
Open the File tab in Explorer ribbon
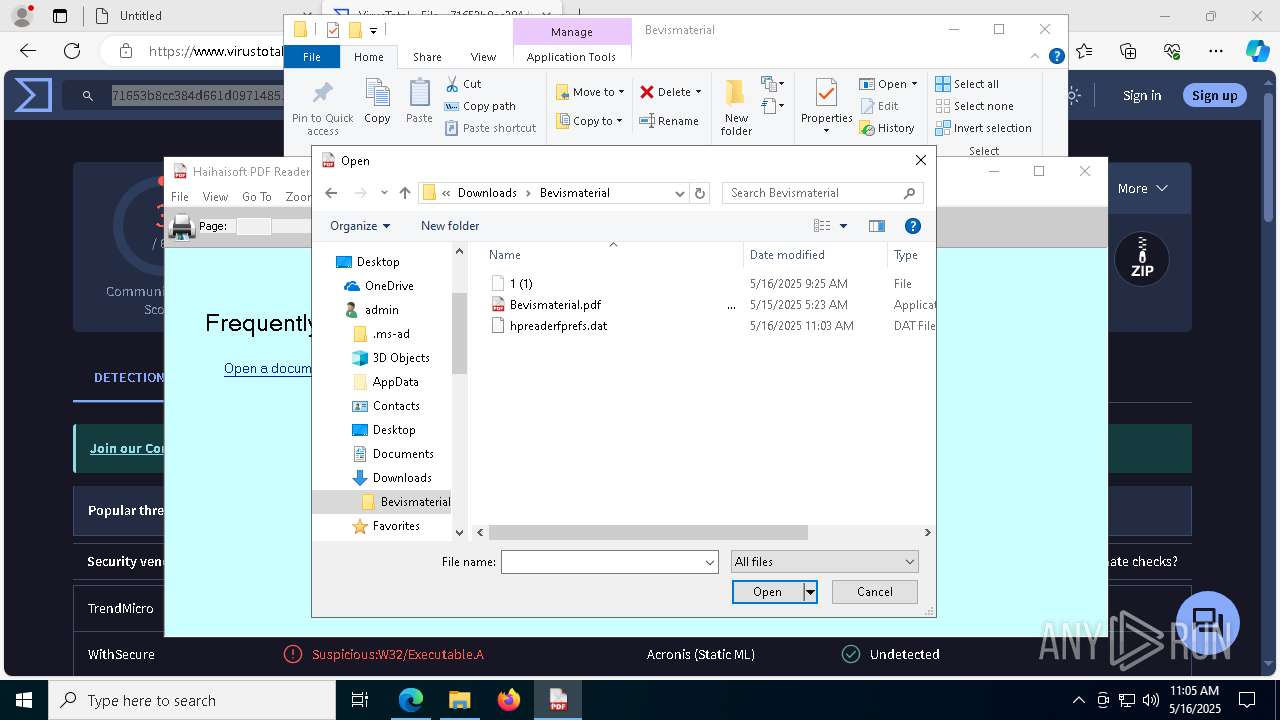click(312, 57)
